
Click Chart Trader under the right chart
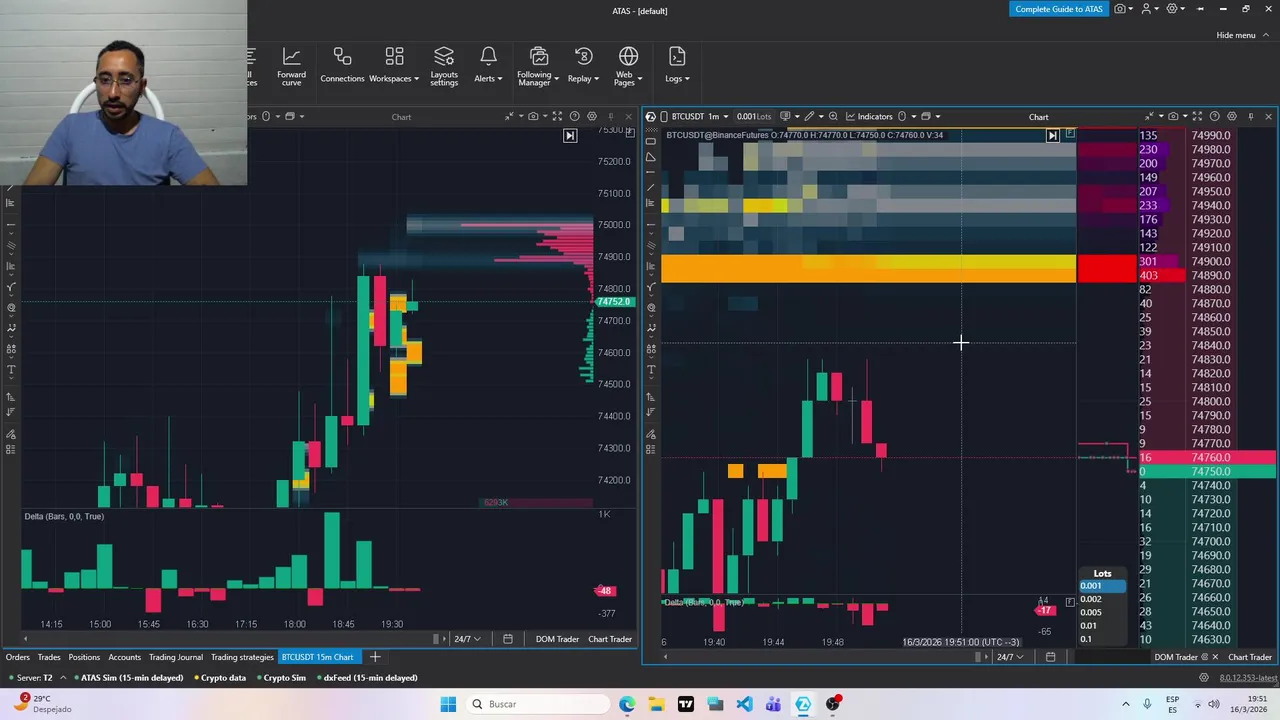(x=1250, y=657)
